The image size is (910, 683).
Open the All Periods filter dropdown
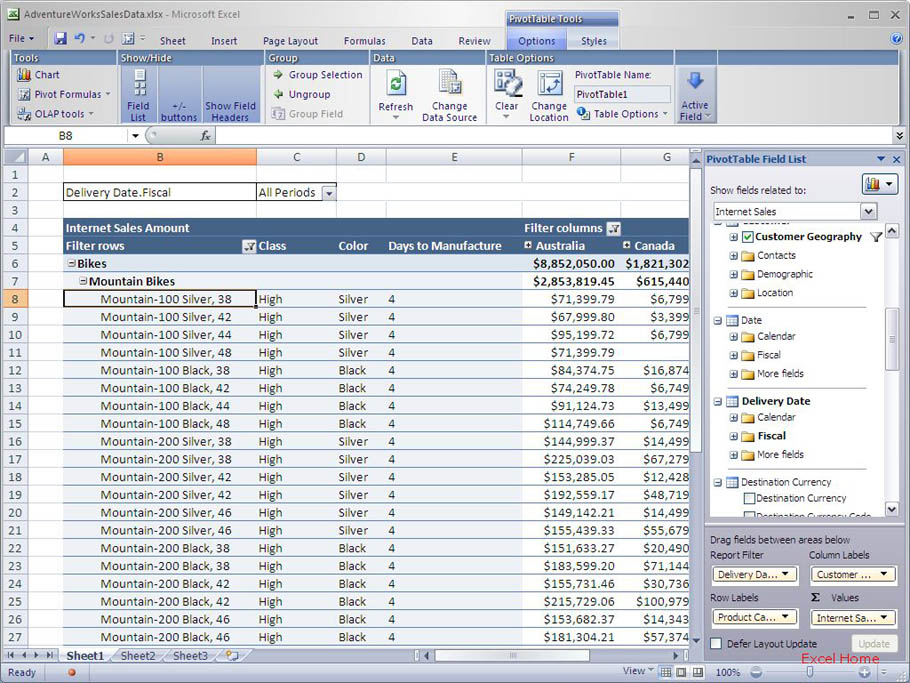[x=329, y=193]
